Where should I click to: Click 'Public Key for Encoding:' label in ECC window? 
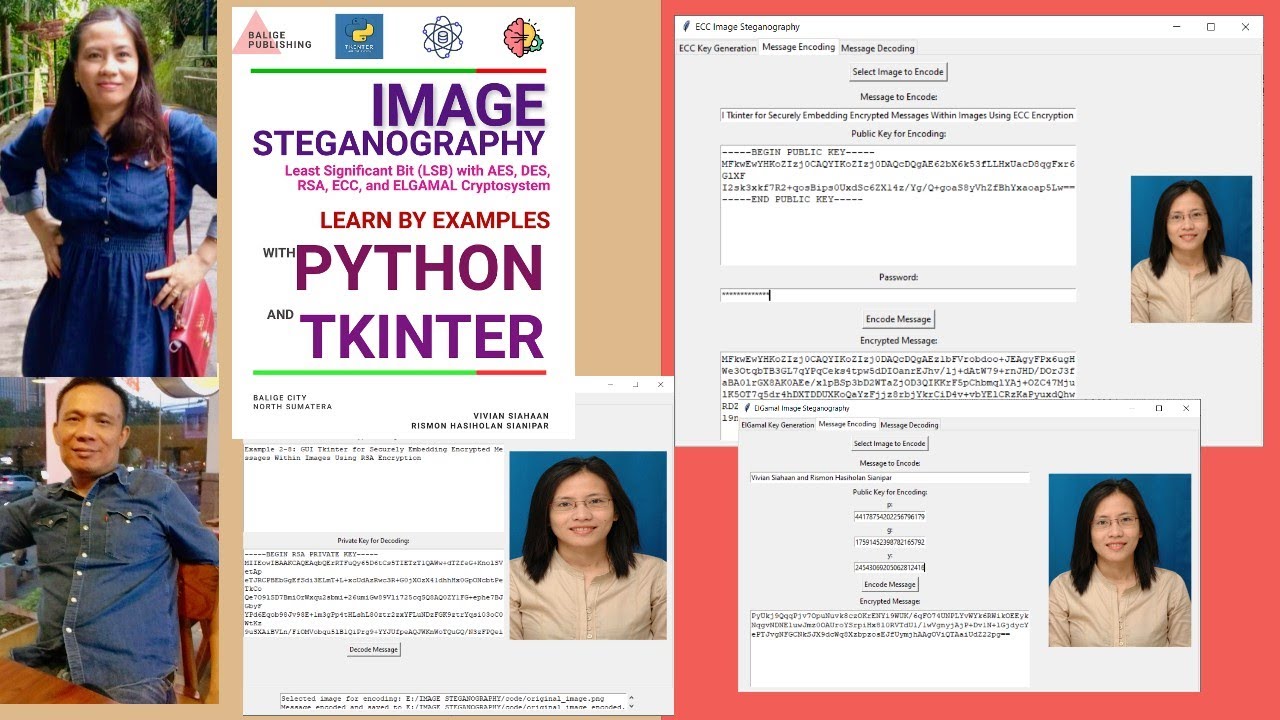898,133
